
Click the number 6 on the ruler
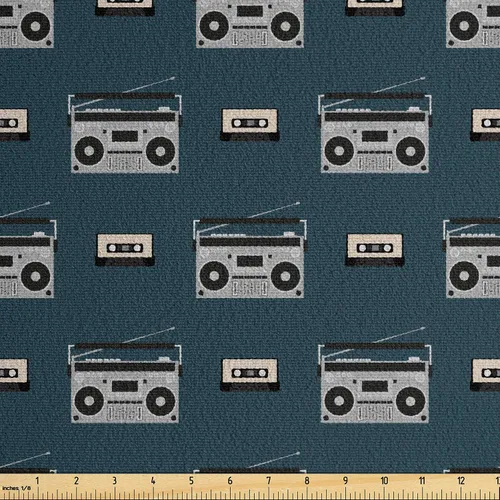[230, 480]
